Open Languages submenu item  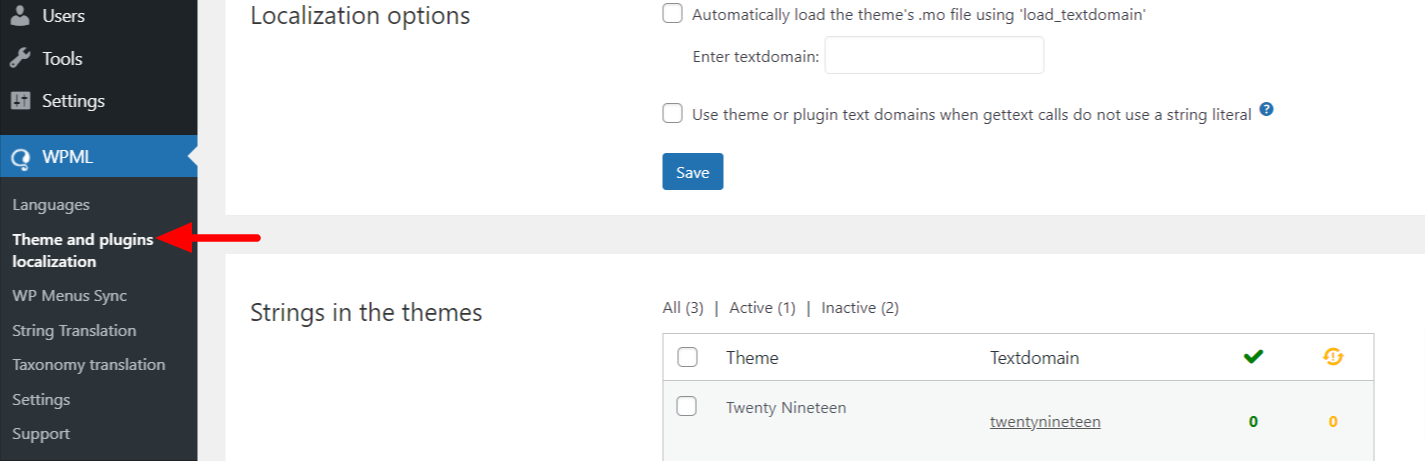pyautogui.click(x=51, y=205)
